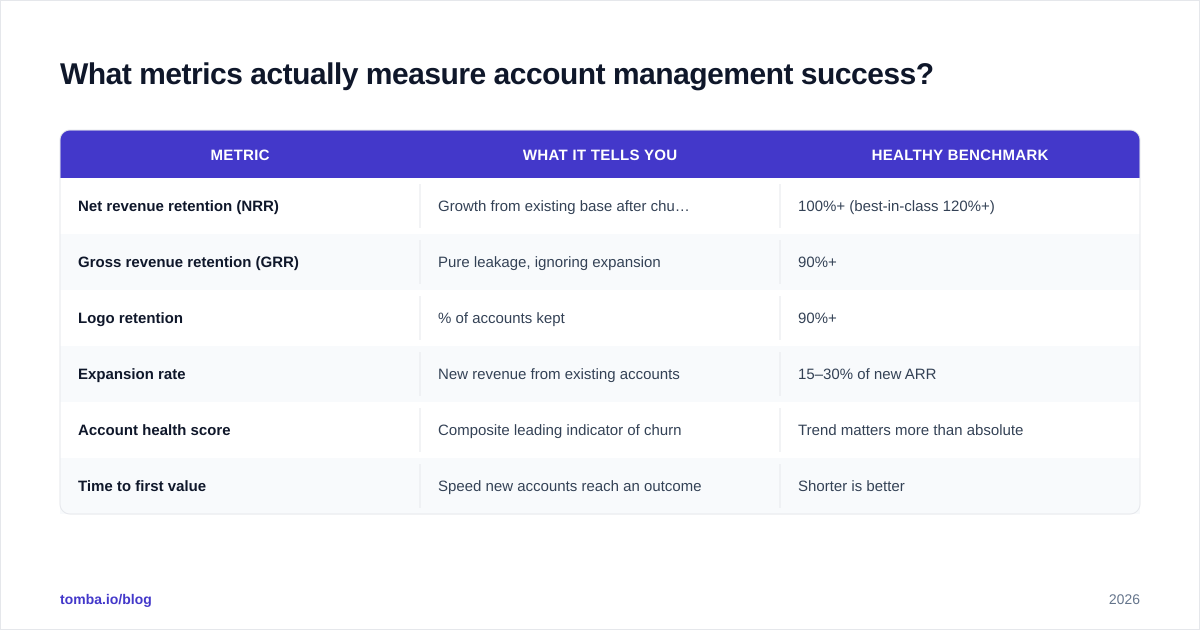1200x630 pixels.
Task: Click the 90%+ benchmark for Logo retention
Action: (960, 318)
